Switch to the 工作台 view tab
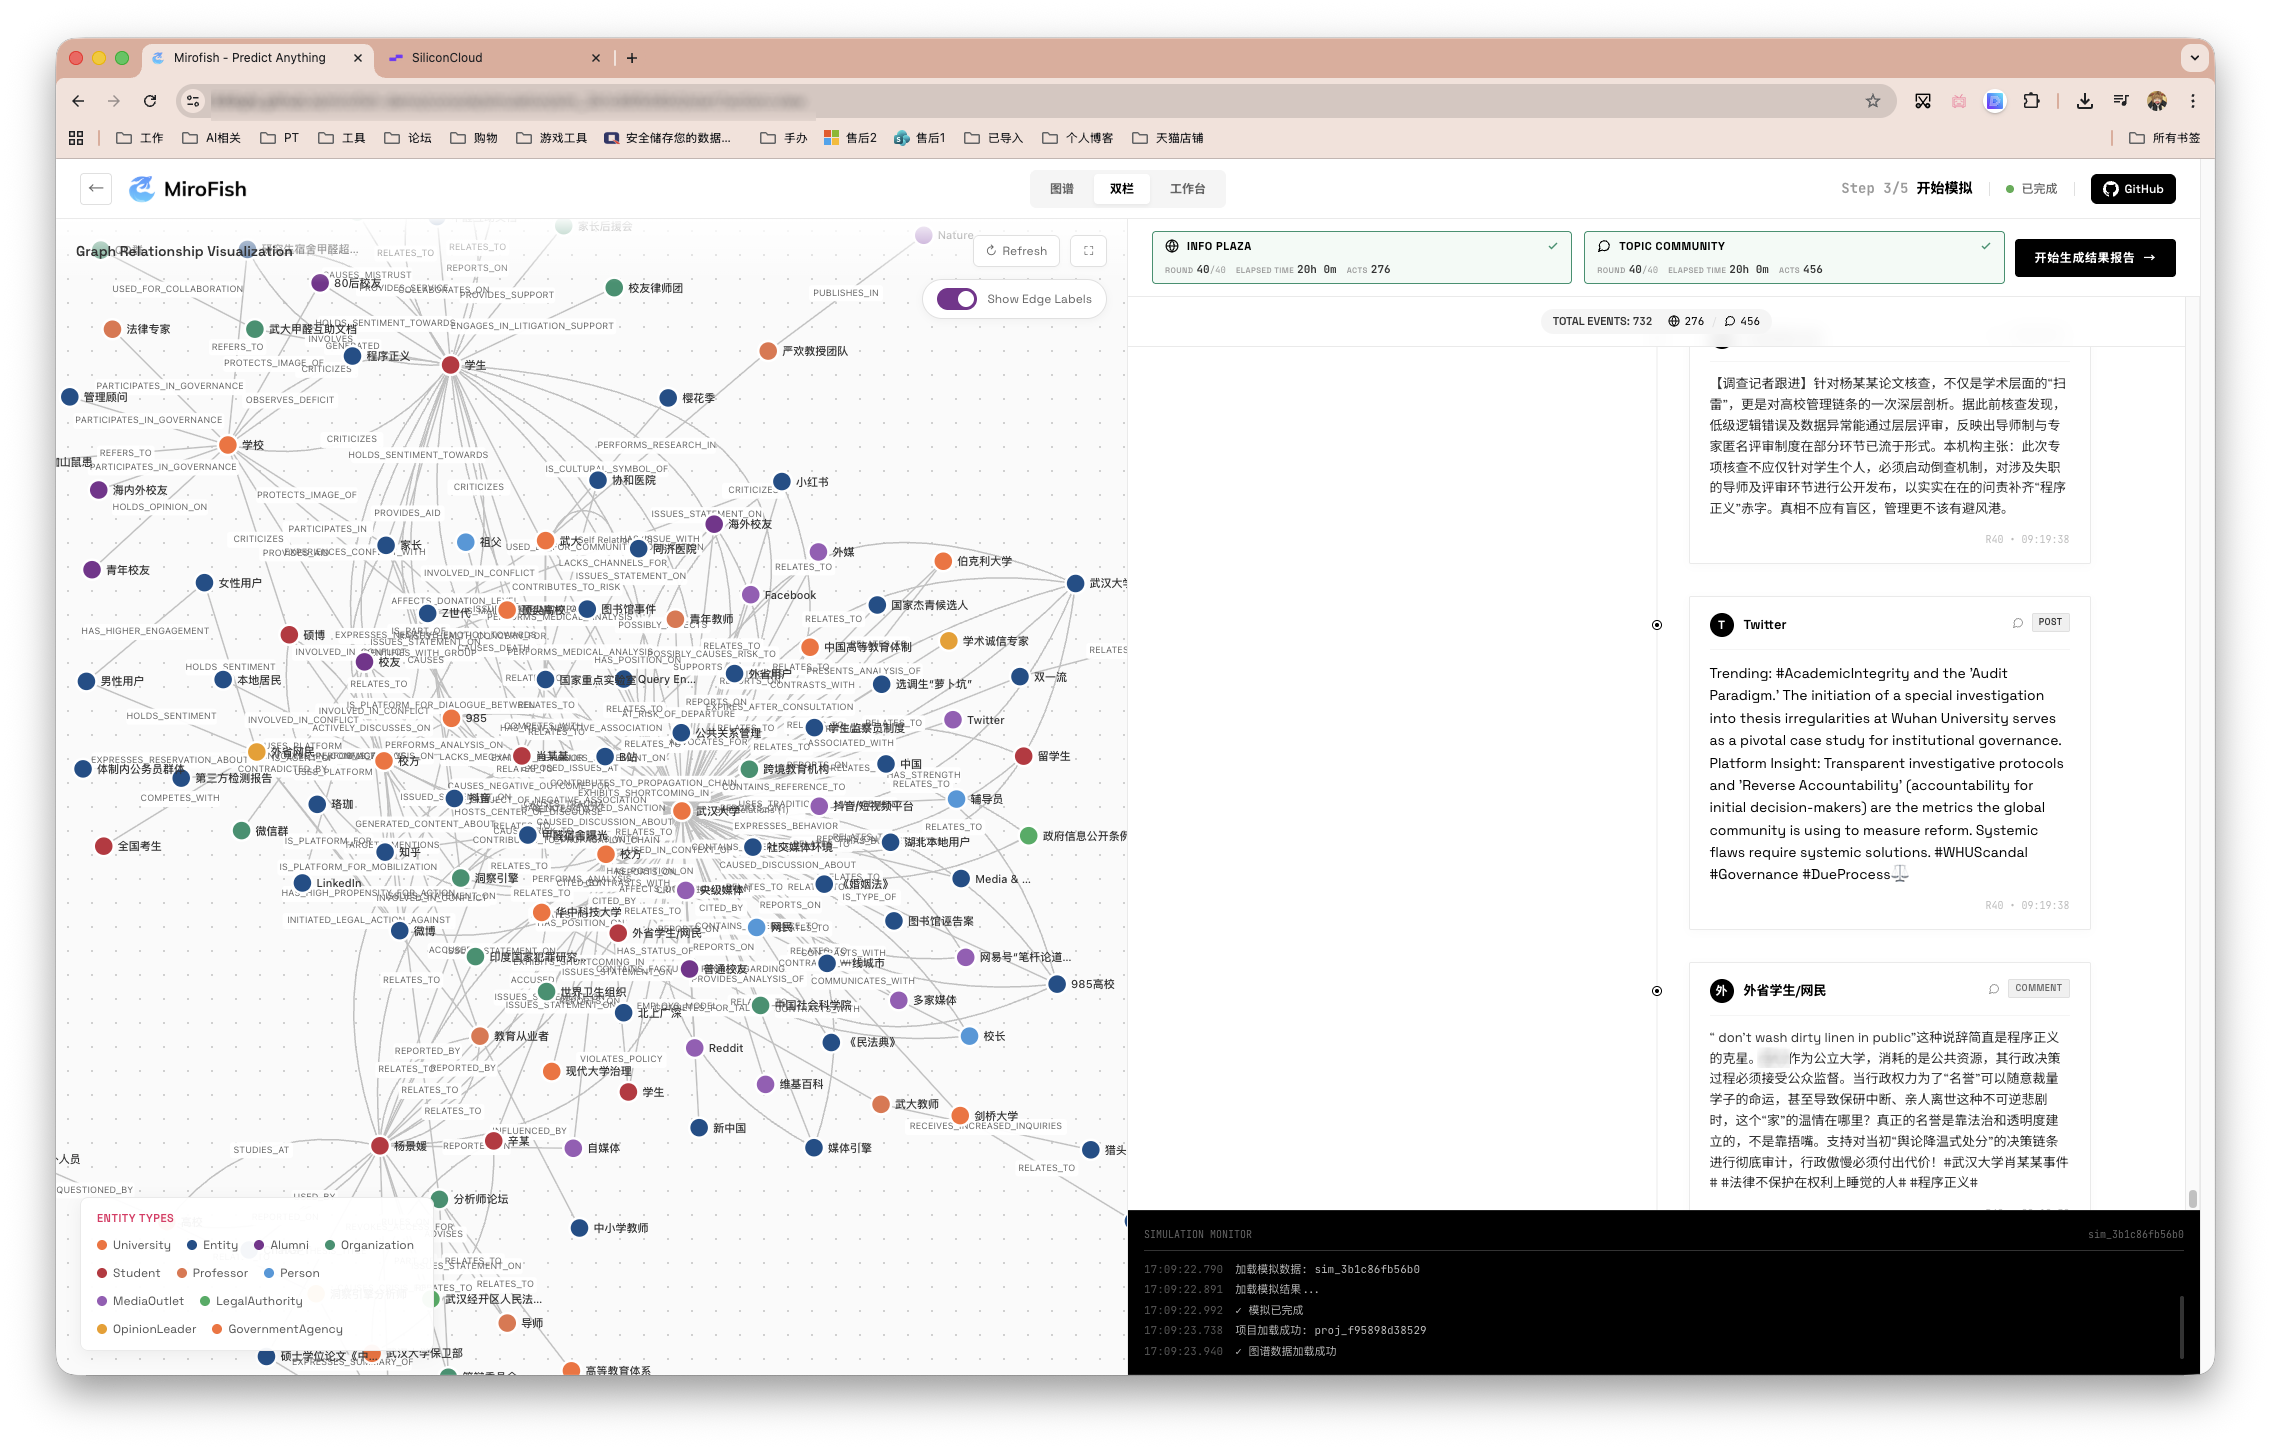 1187,189
